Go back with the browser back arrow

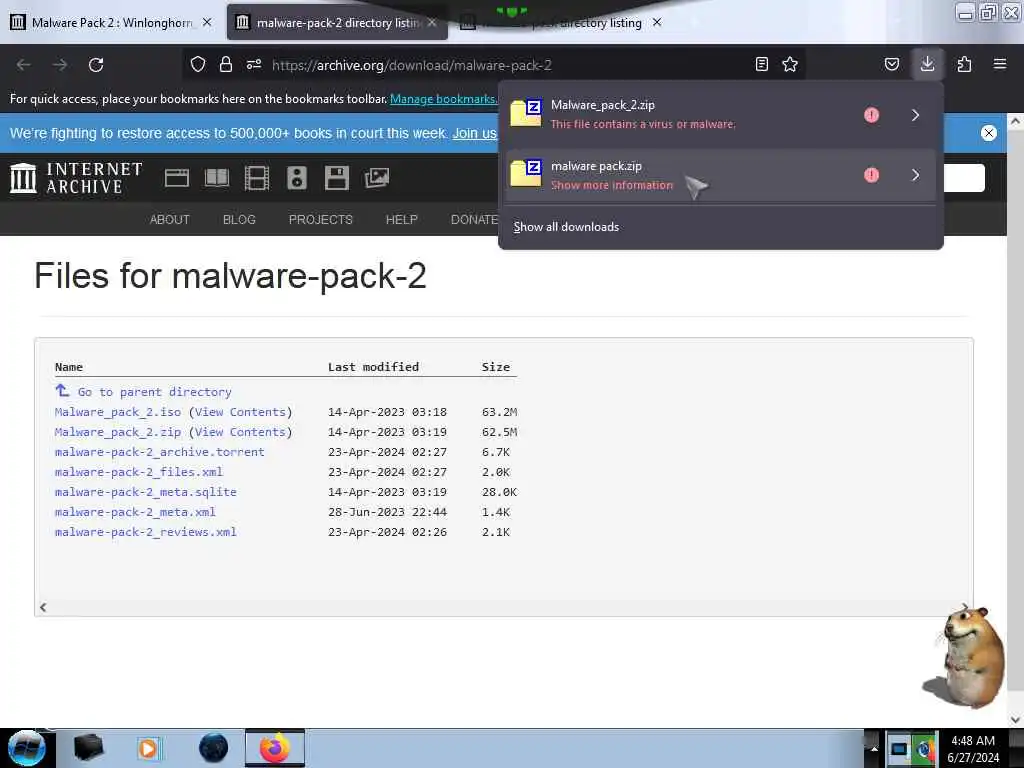click(24, 65)
